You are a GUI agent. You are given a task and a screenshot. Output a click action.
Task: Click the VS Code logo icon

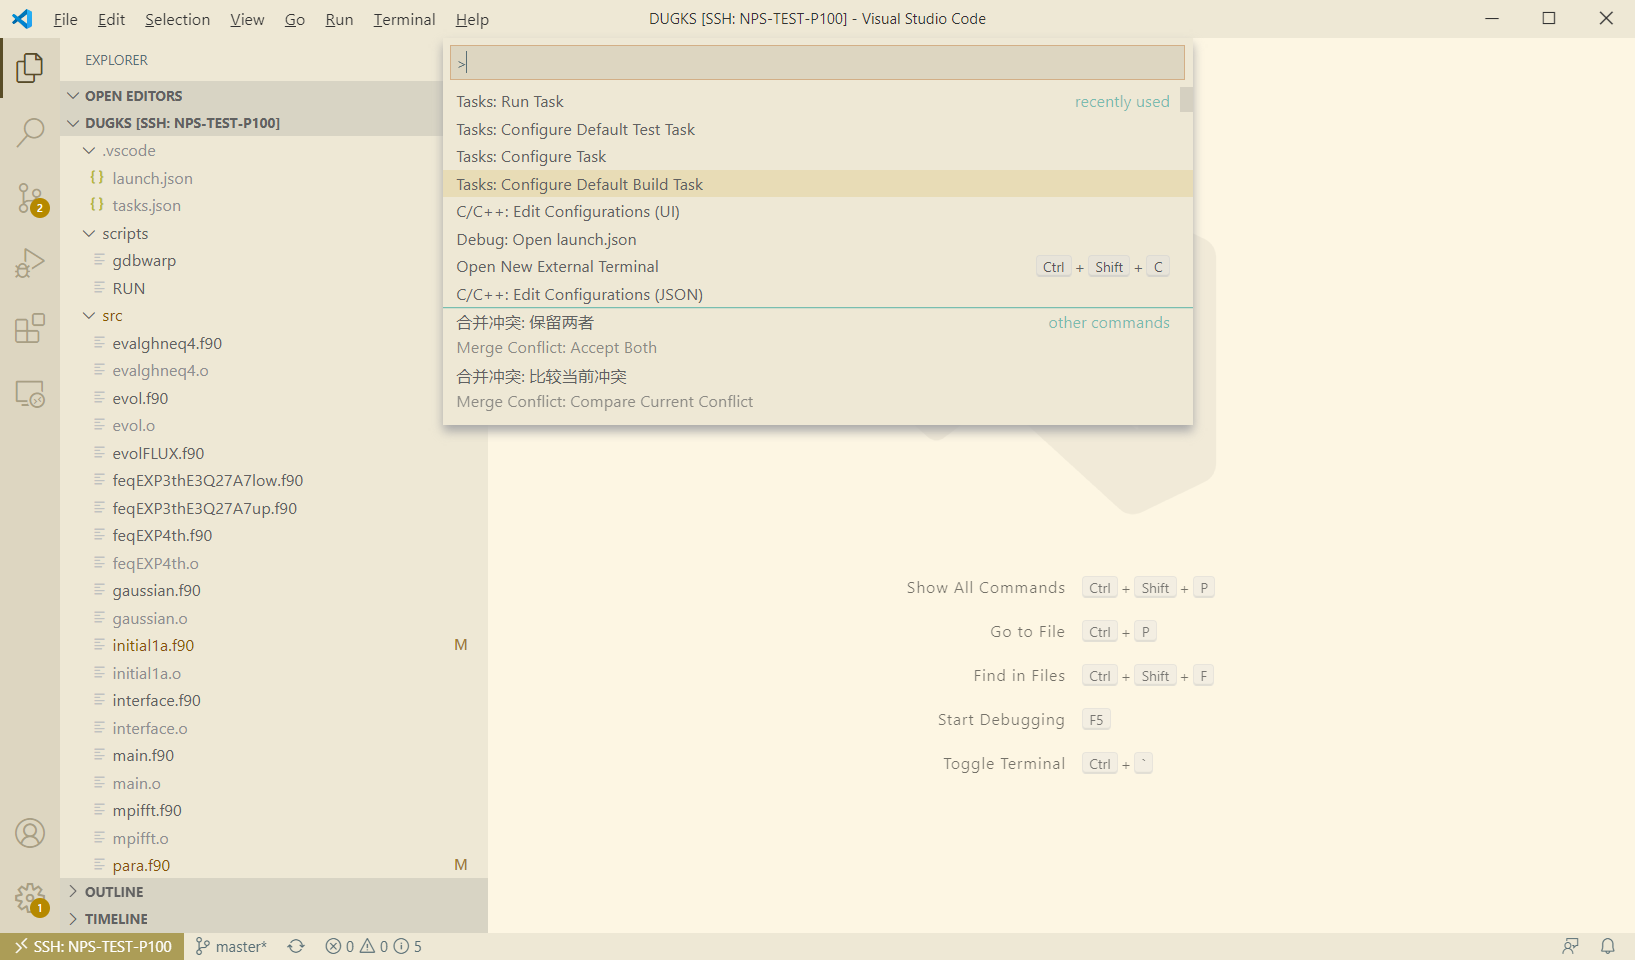pos(22,19)
